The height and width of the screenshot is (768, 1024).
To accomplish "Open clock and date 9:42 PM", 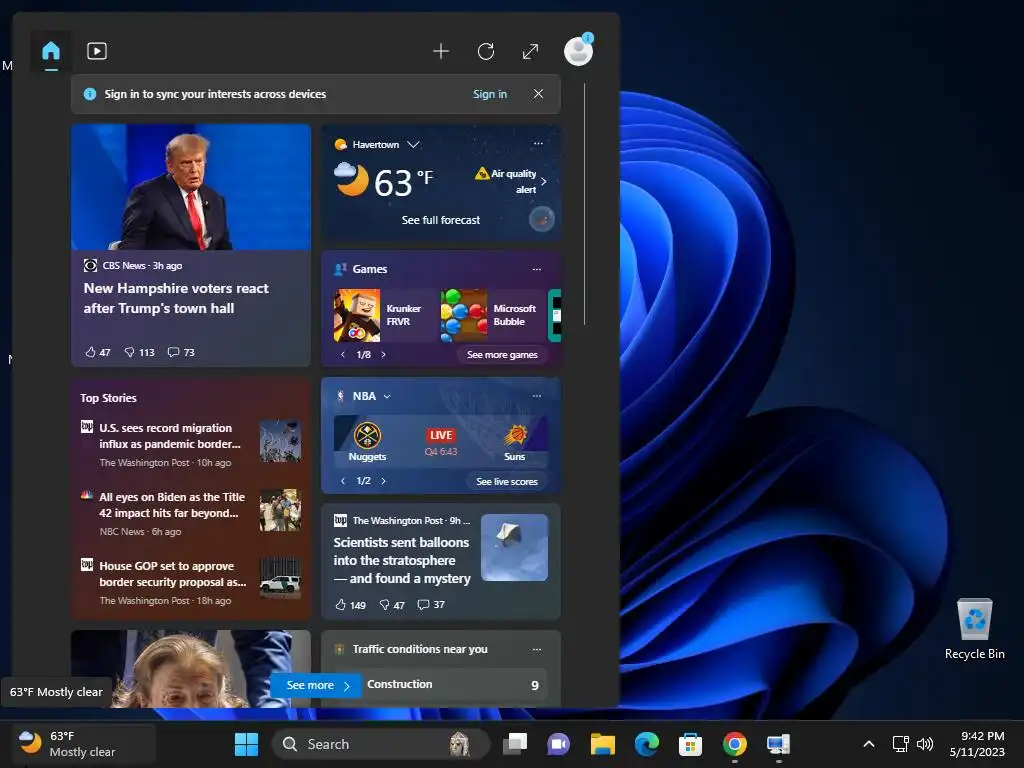I will 977,744.
